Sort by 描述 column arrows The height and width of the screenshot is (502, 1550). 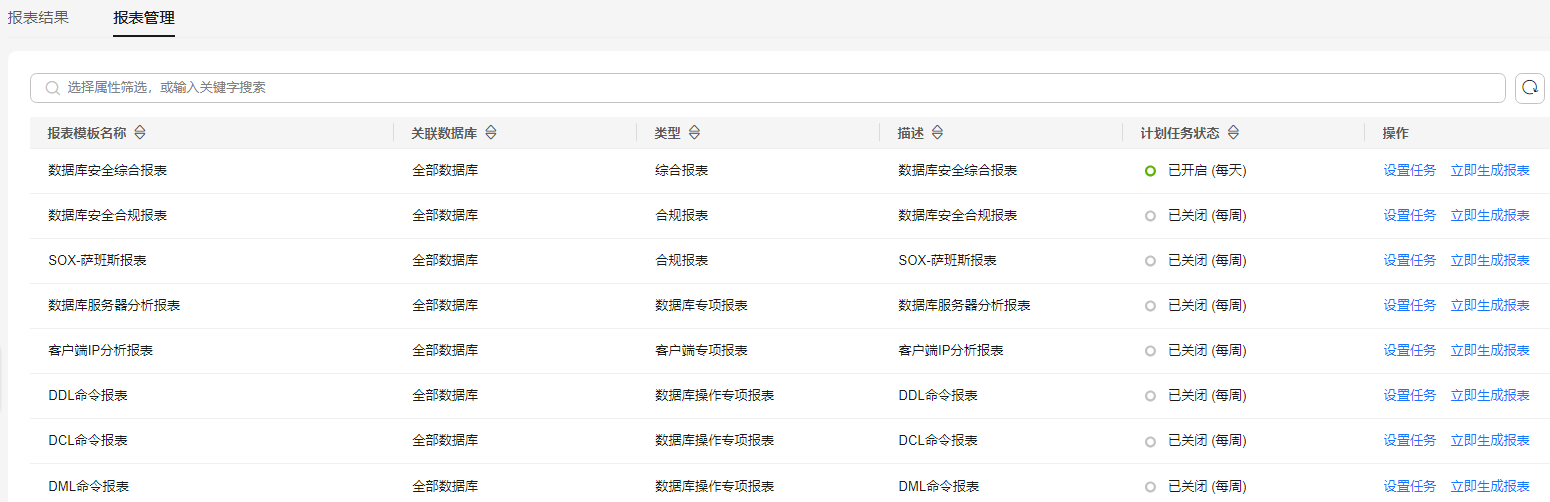[937, 133]
